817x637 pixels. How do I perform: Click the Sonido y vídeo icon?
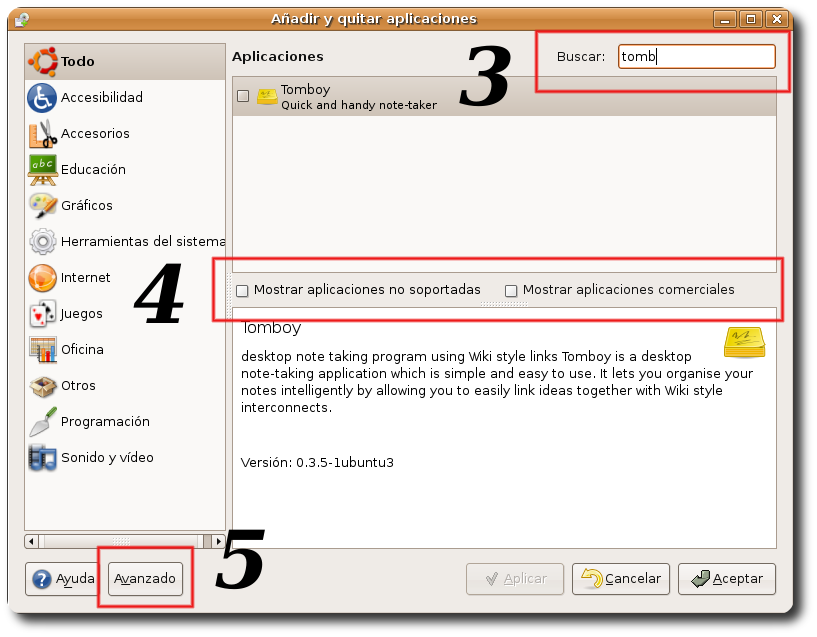[42, 457]
